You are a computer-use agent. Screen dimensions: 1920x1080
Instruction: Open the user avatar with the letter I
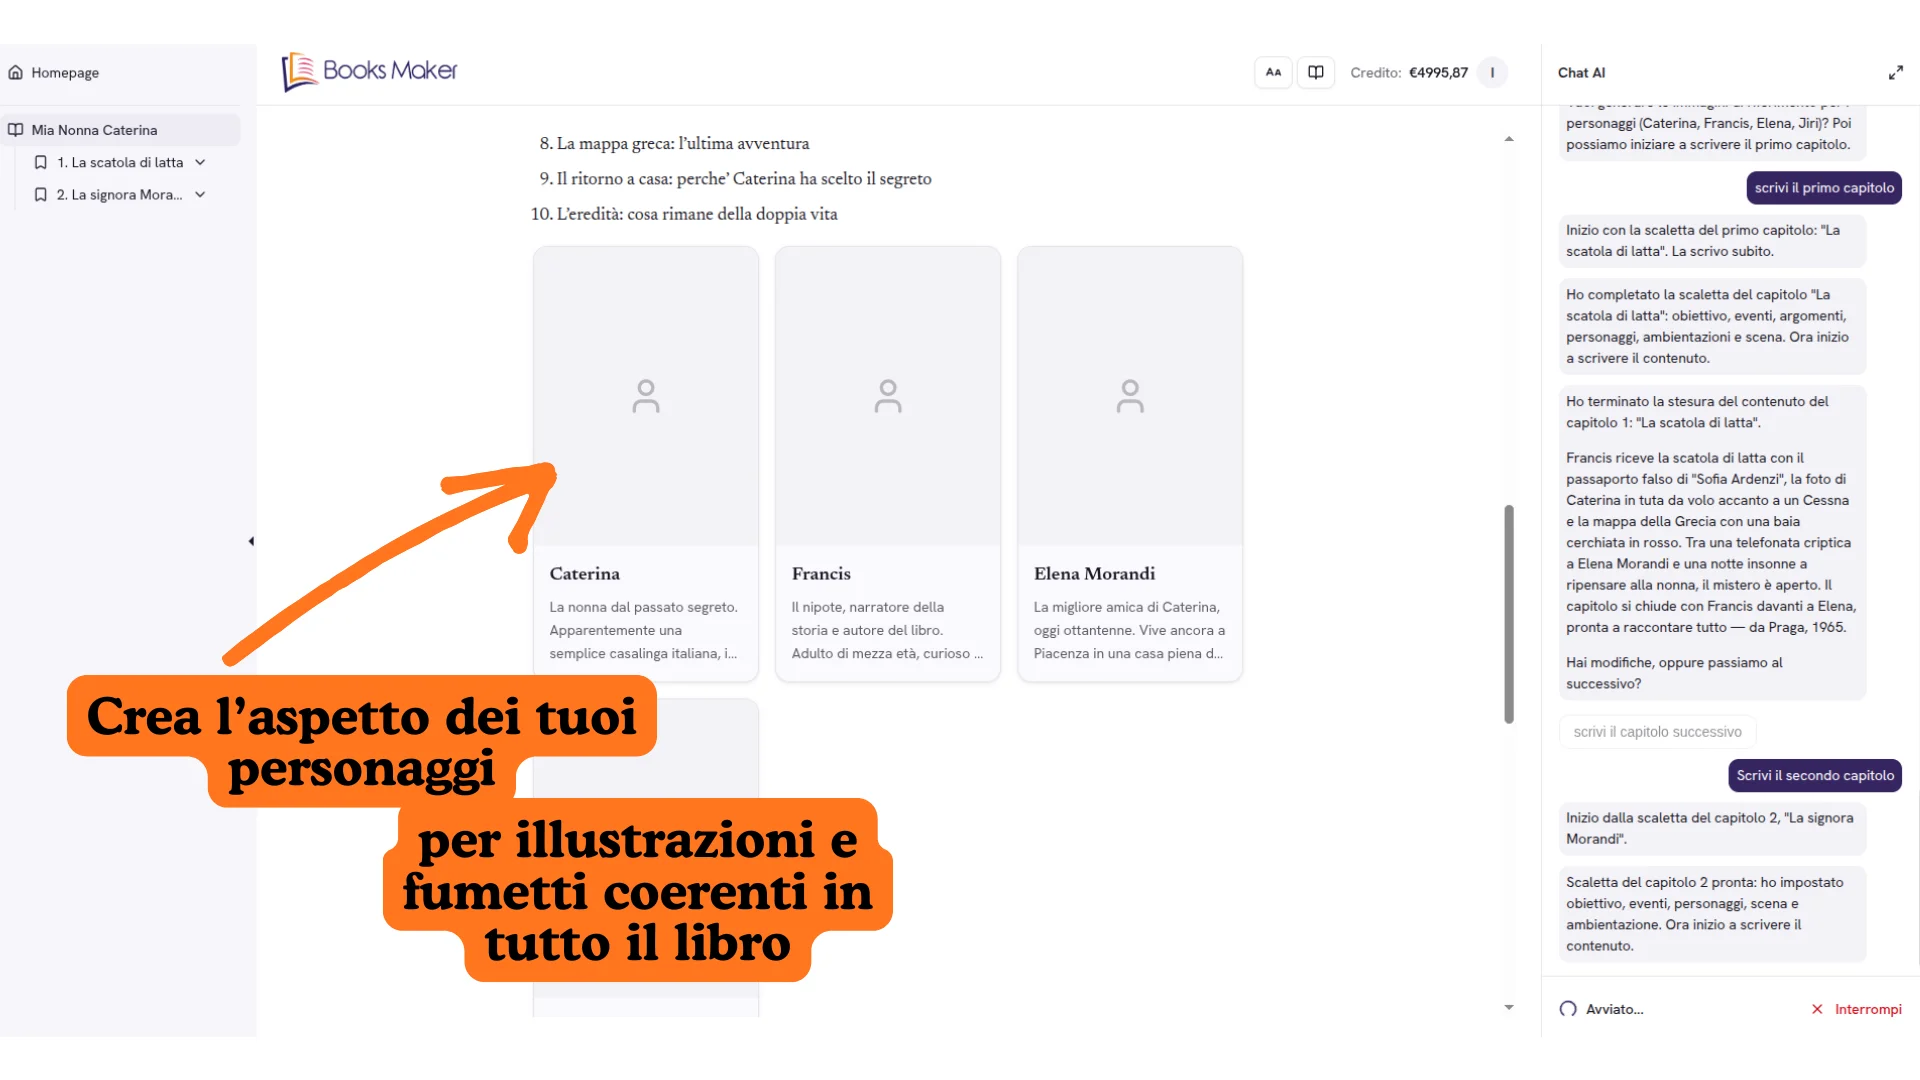[1492, 72]
